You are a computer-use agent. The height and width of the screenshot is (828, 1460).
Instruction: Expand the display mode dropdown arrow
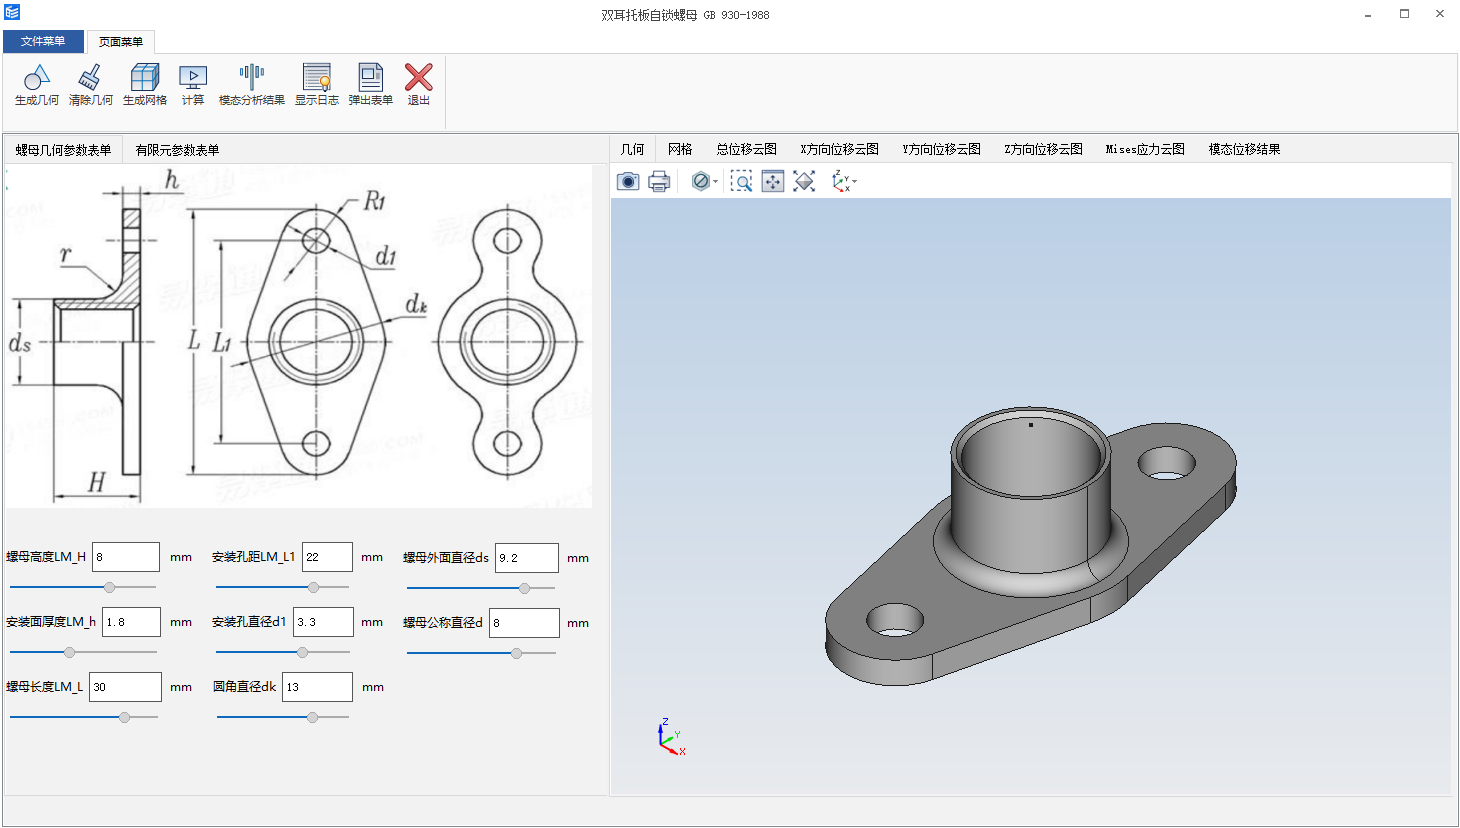pyautogui.click(x=716, y=182)
